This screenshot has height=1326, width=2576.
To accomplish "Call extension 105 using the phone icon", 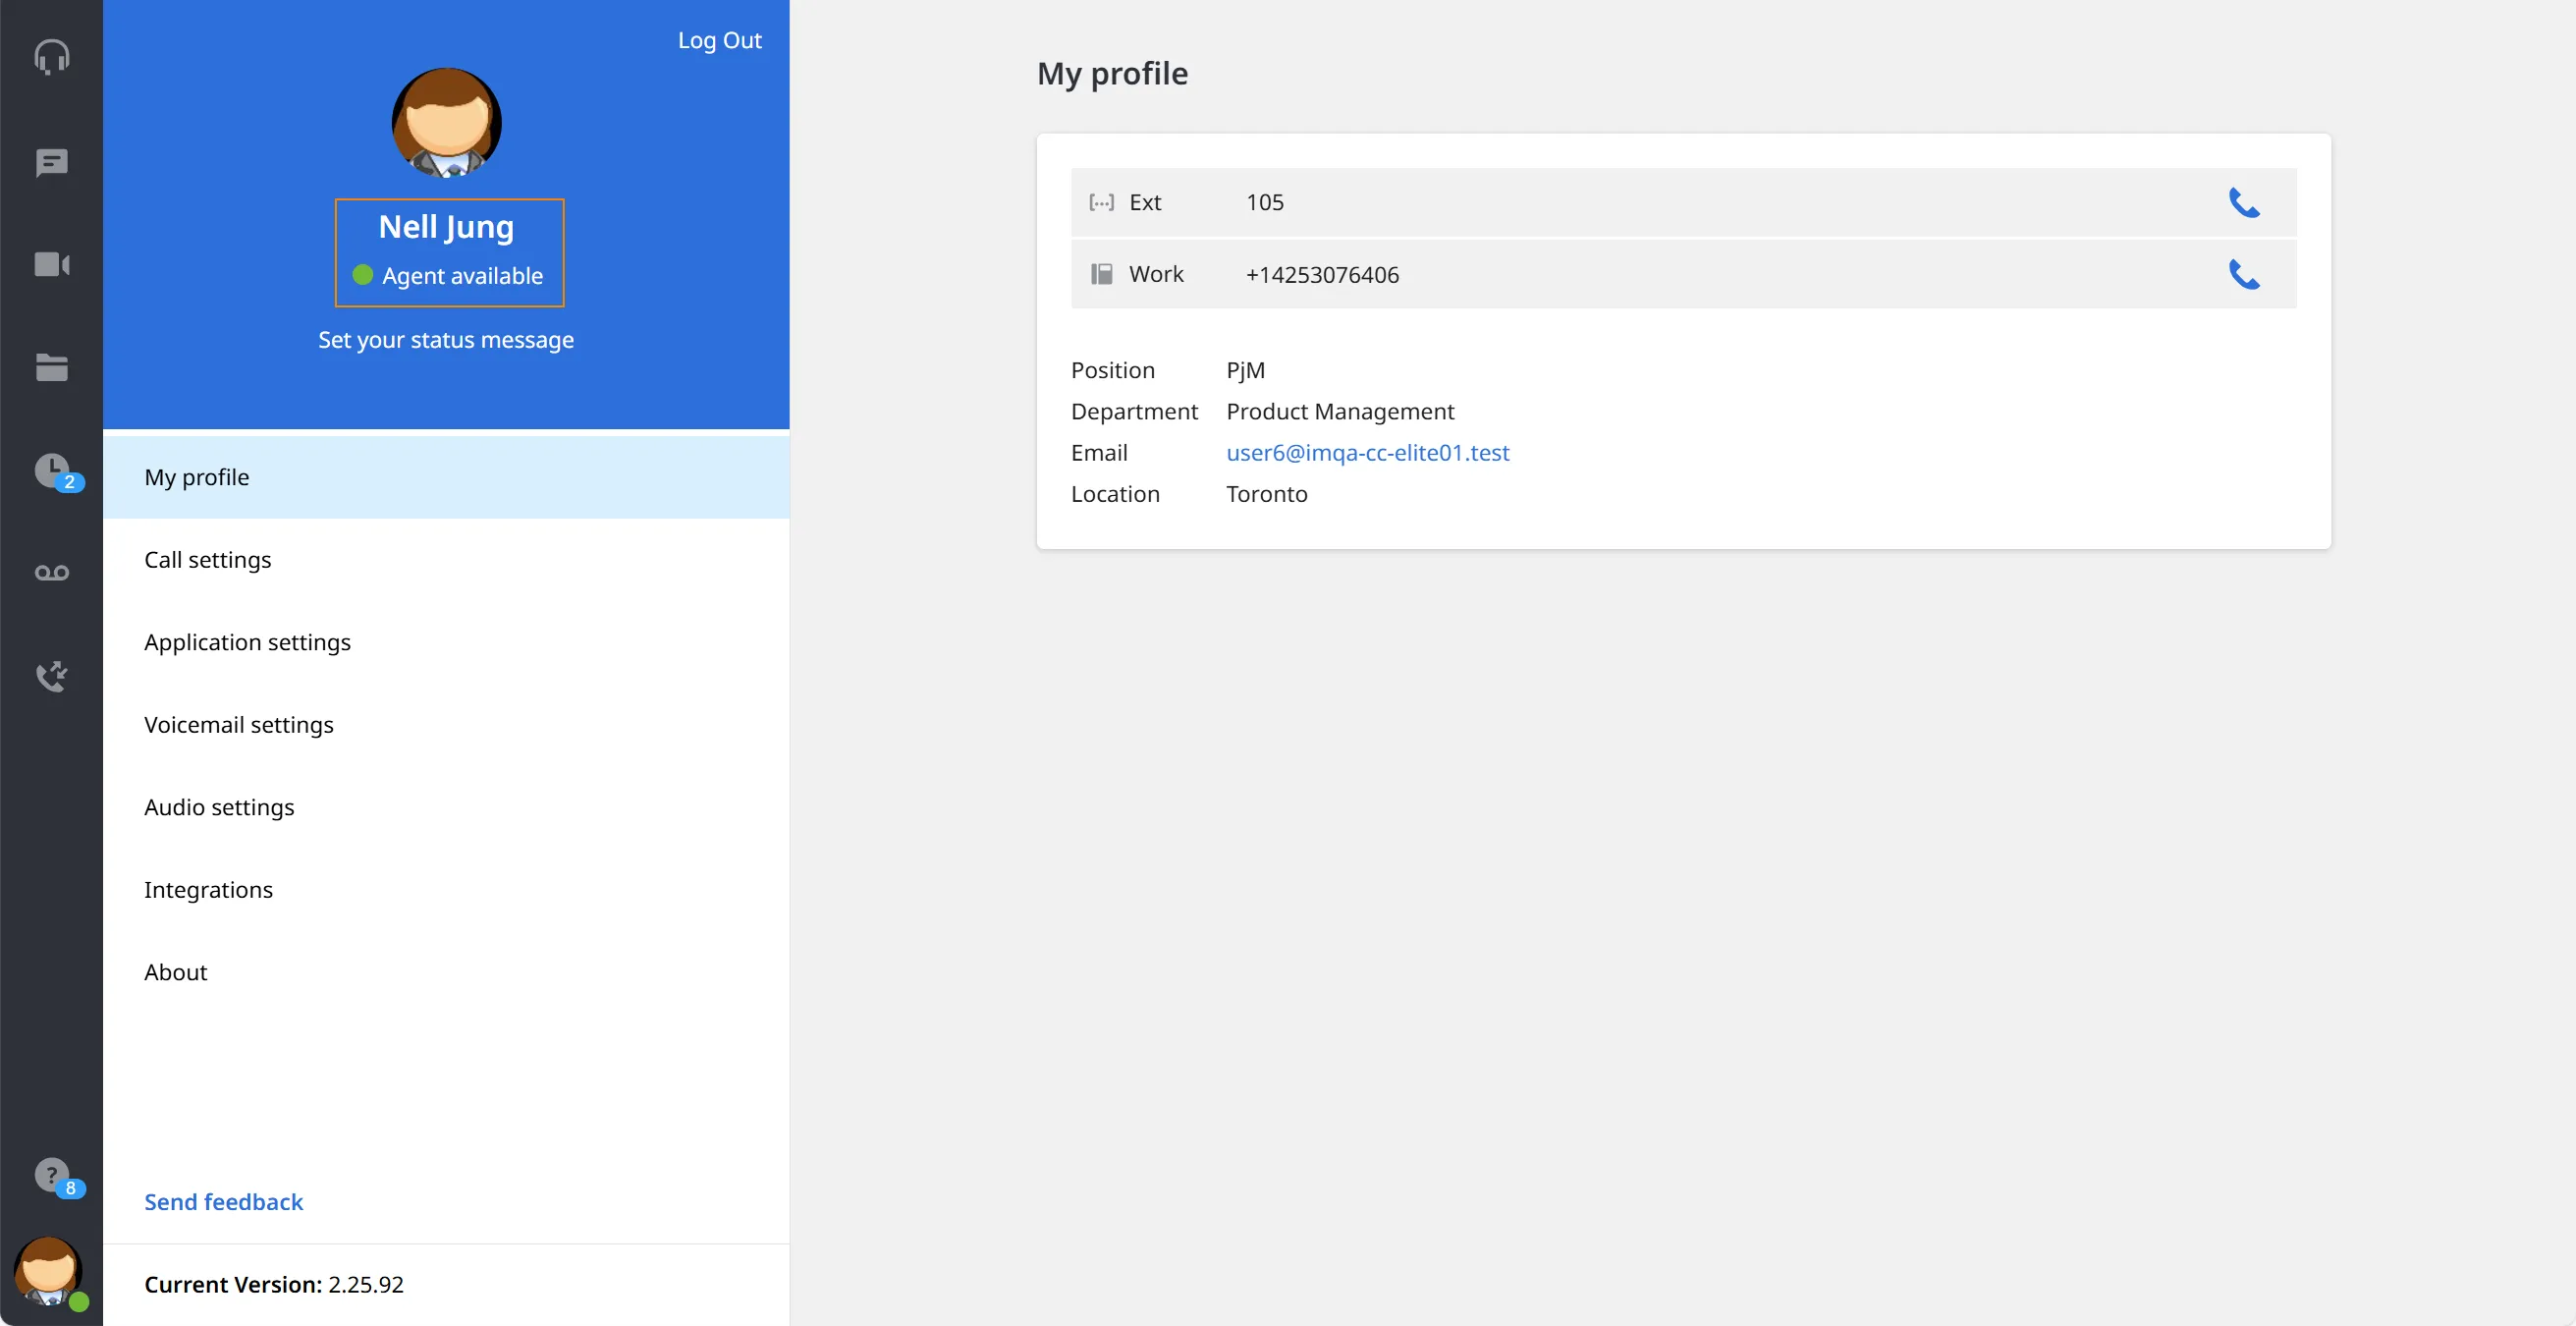I will 2244,202.
